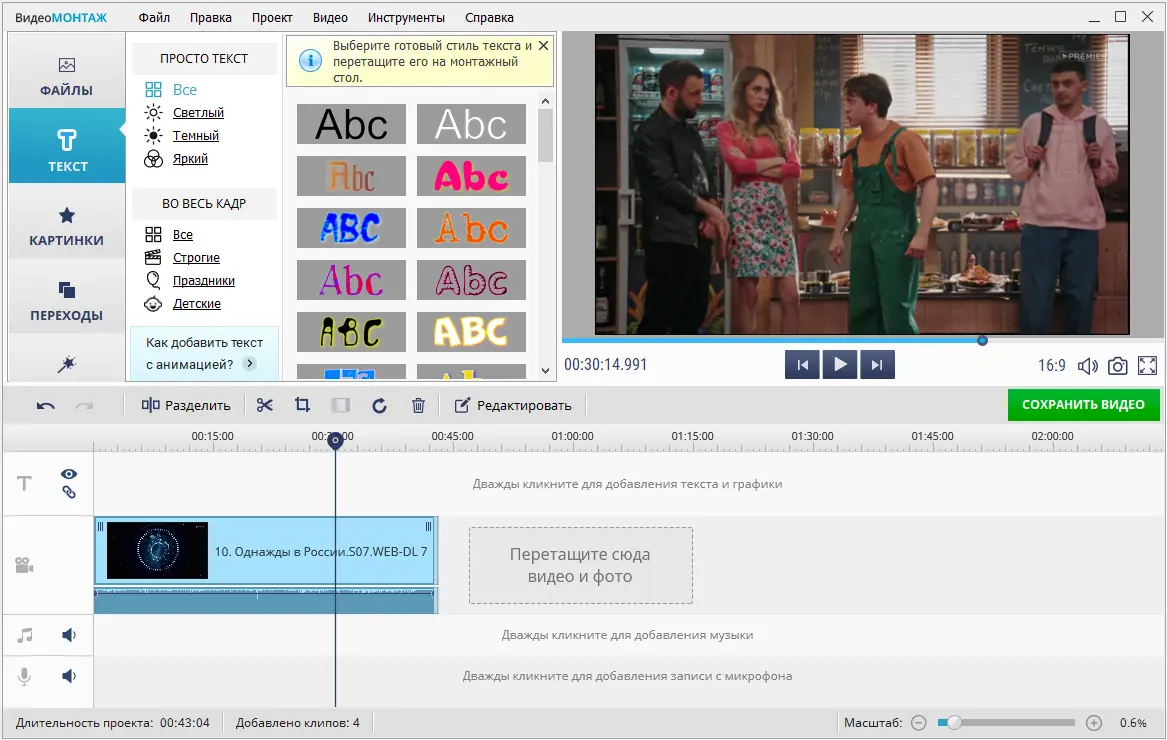Select the purple gradient Abc style
Image resolution: width=1167 pixels, height=740 pixels.
[351, 280]
